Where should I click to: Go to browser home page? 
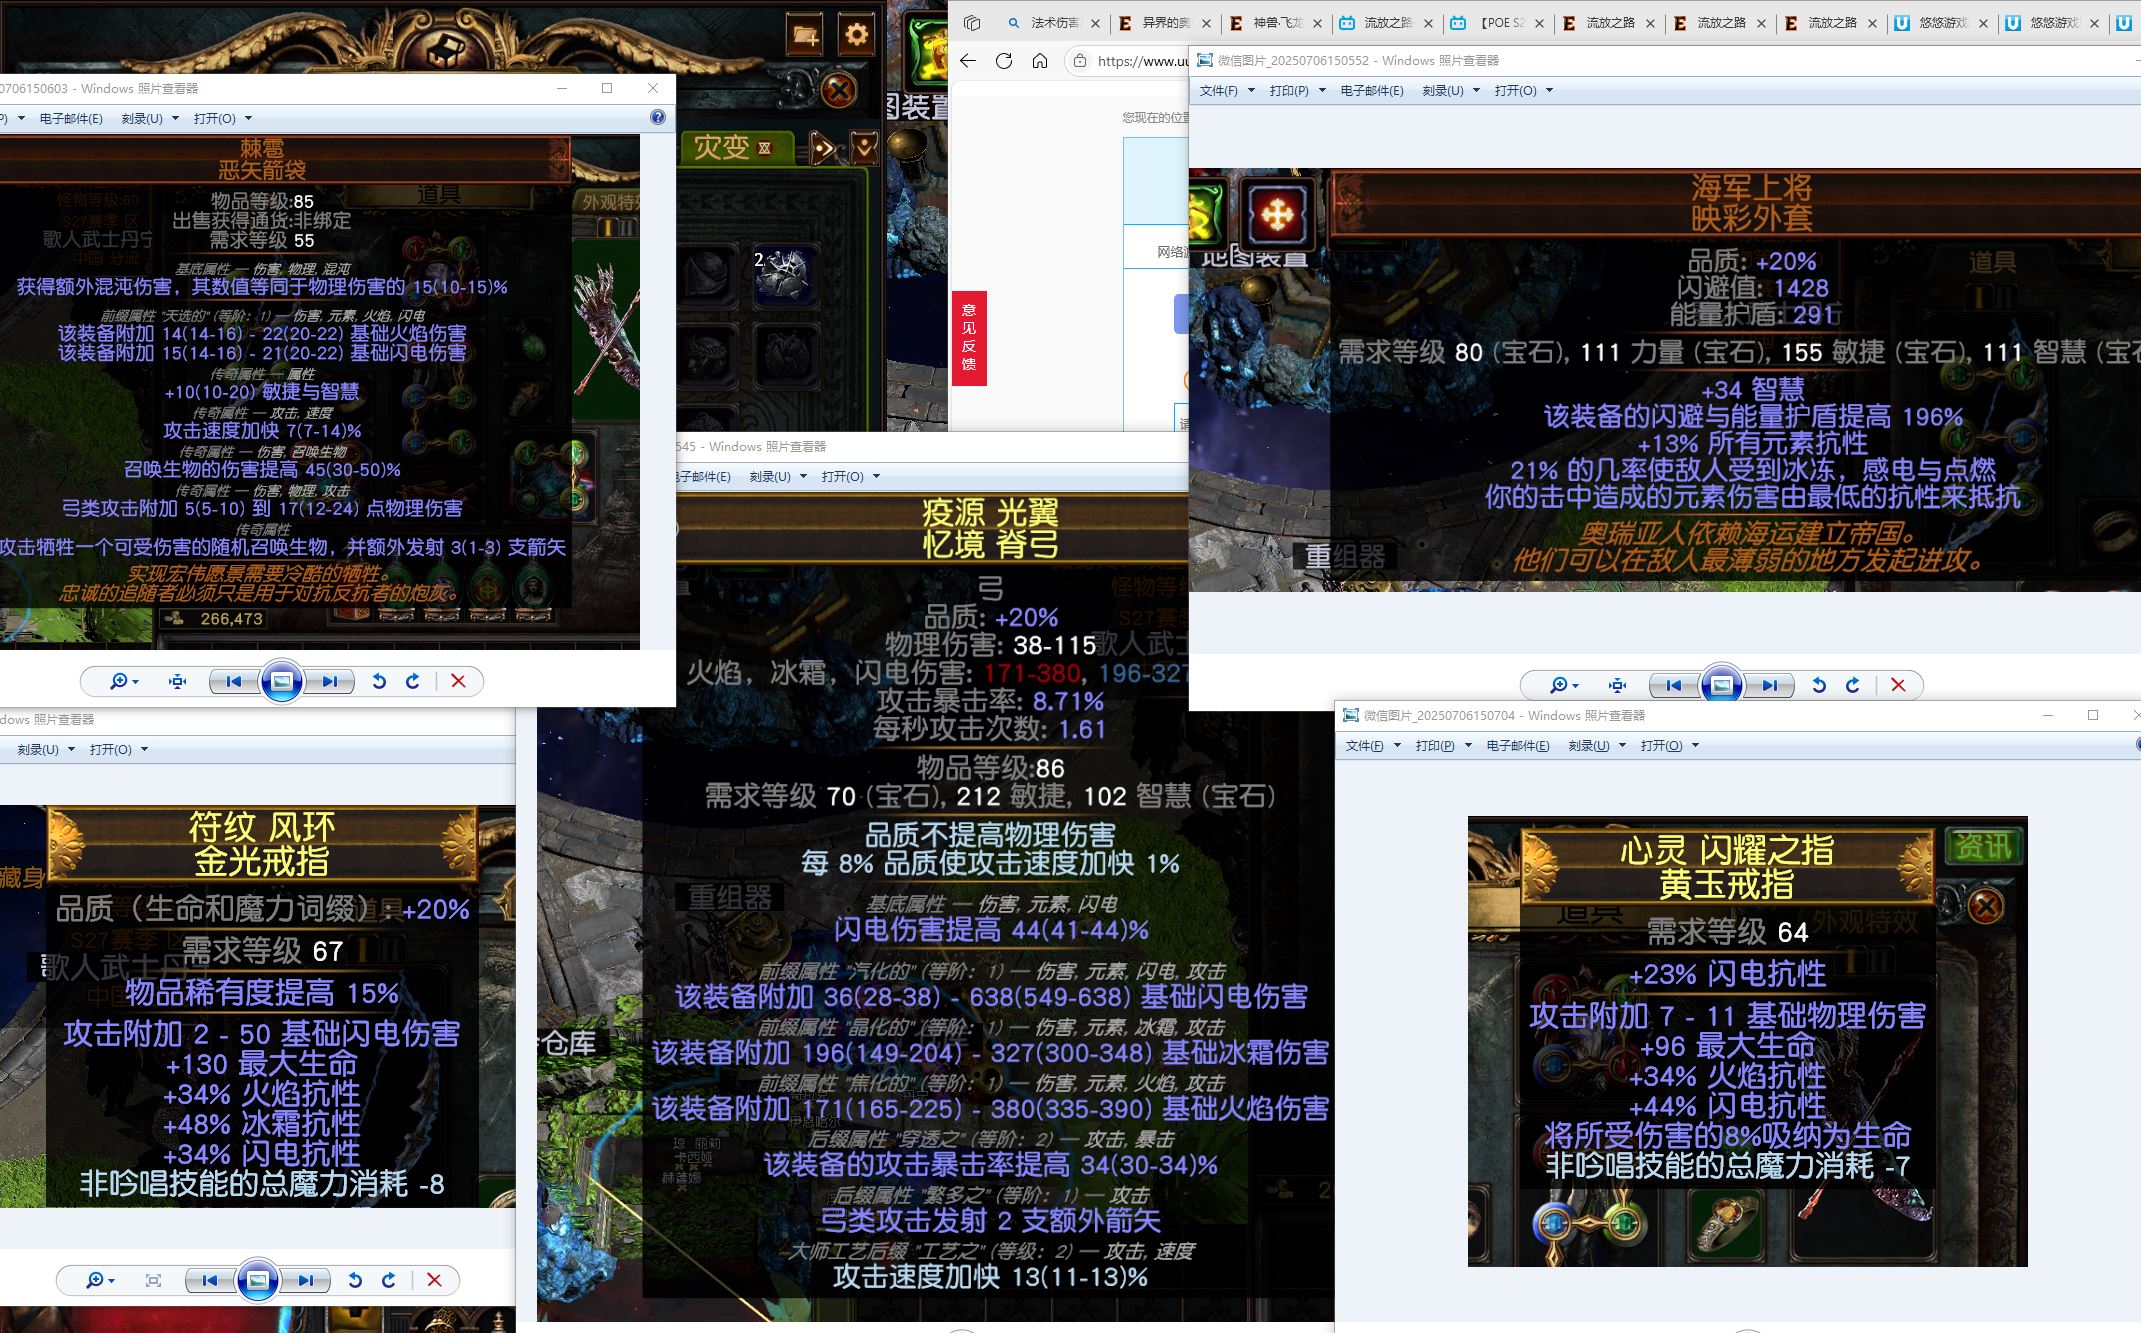click(x=1040, y=61)
